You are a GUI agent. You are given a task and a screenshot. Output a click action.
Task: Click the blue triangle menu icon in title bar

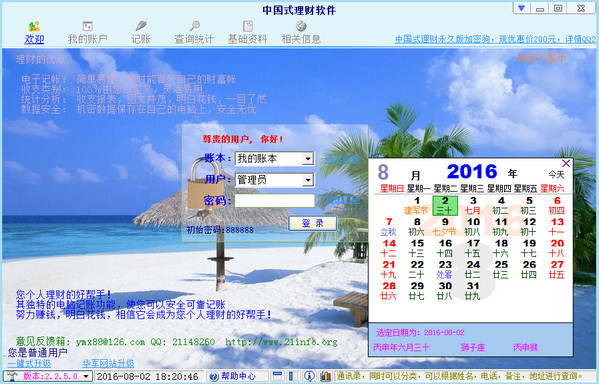(x=521, y=8)
